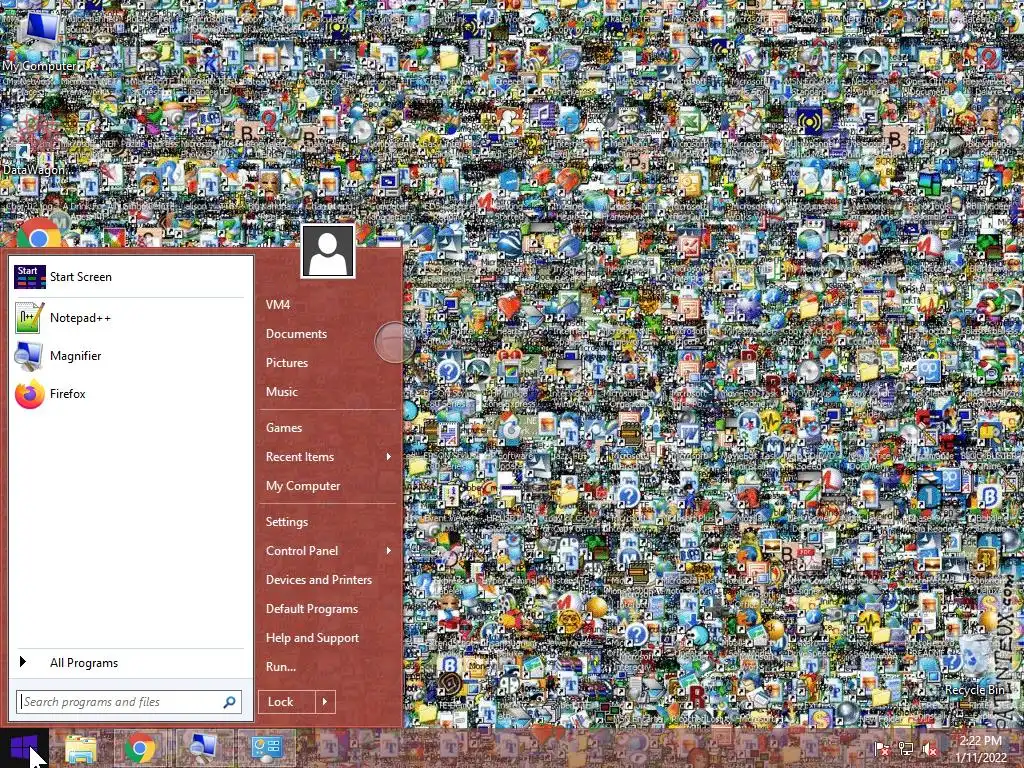
Task: Click the Windows Start button on the taskbar
Action: (25, 748)
